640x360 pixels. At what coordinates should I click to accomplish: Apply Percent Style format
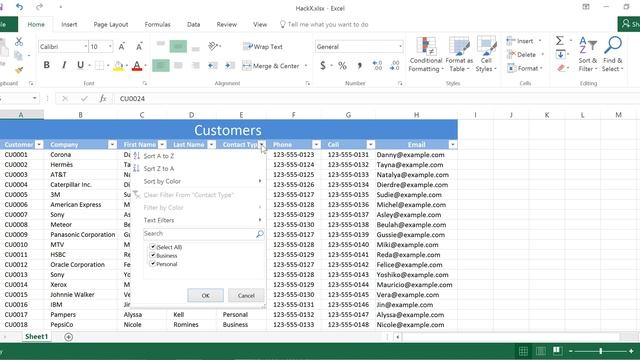tap(342, 65)
